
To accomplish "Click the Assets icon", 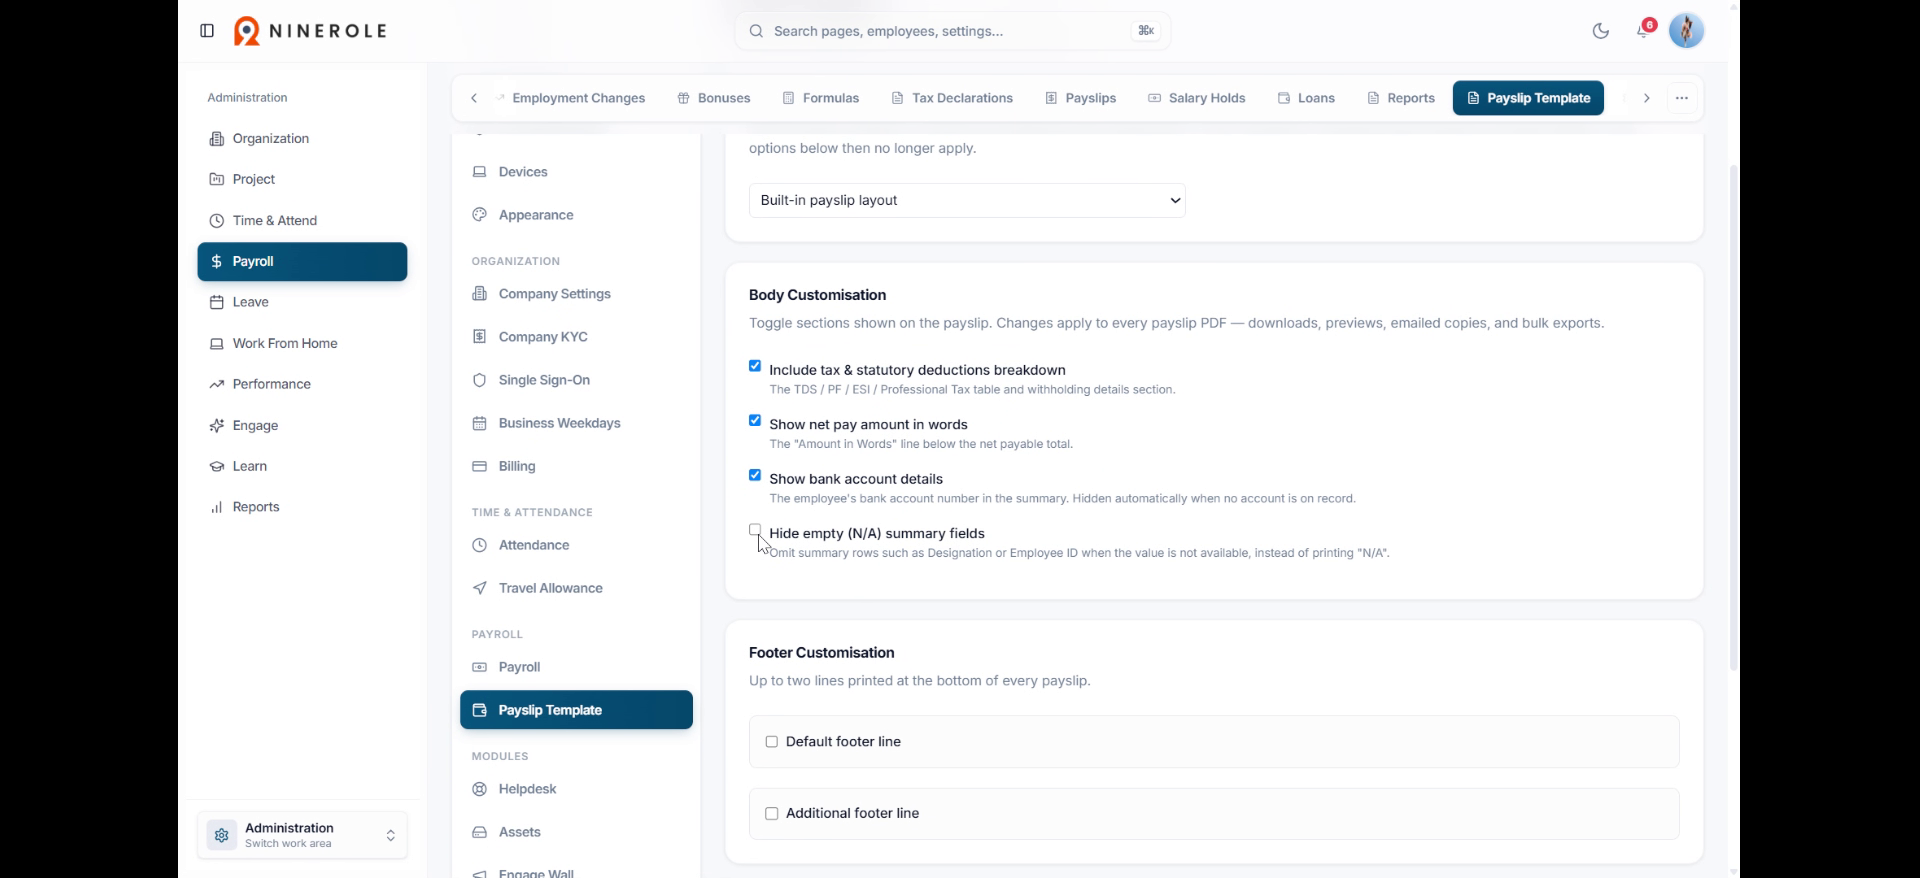I will point(479,832).
